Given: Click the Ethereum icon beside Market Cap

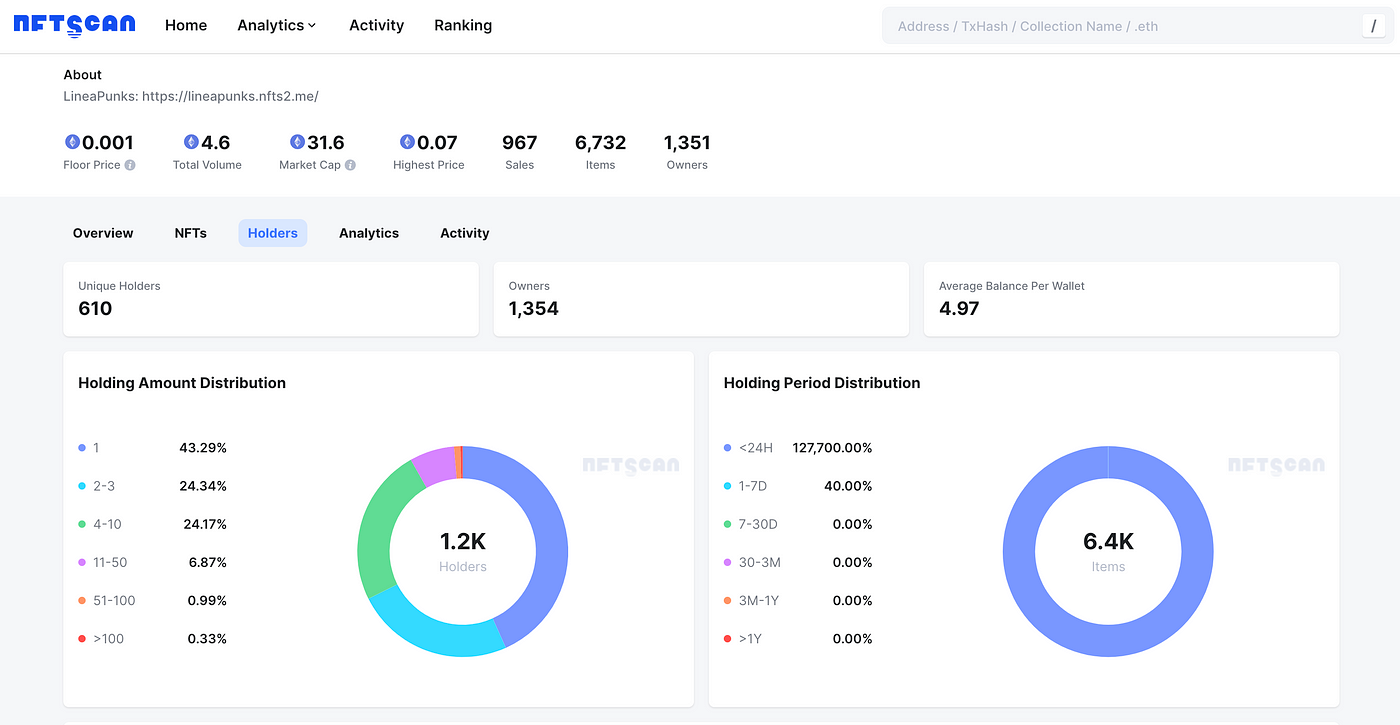Looking at the screenshot, I should coord(297,142).
